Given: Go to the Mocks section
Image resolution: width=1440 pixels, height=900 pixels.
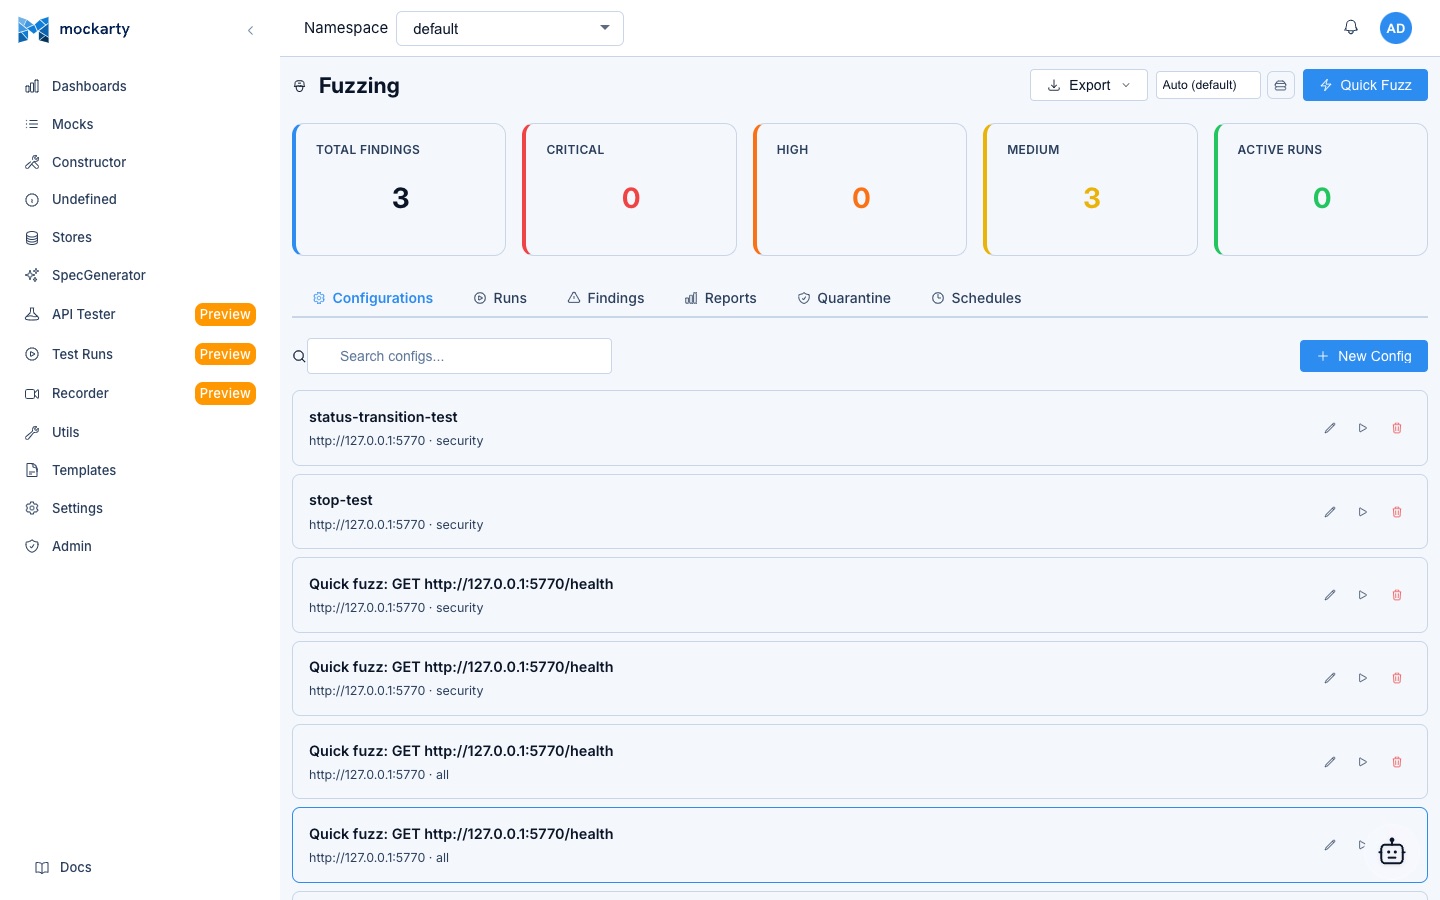Looking at the screenshot, I should (x=72, y=124).
